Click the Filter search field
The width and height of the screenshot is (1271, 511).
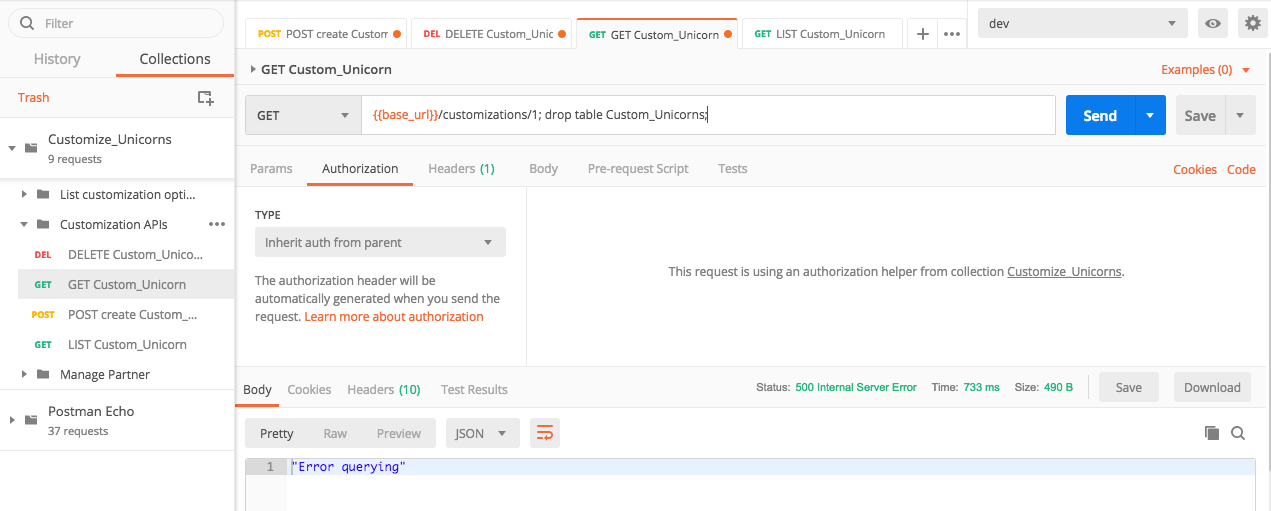point(116,23)
